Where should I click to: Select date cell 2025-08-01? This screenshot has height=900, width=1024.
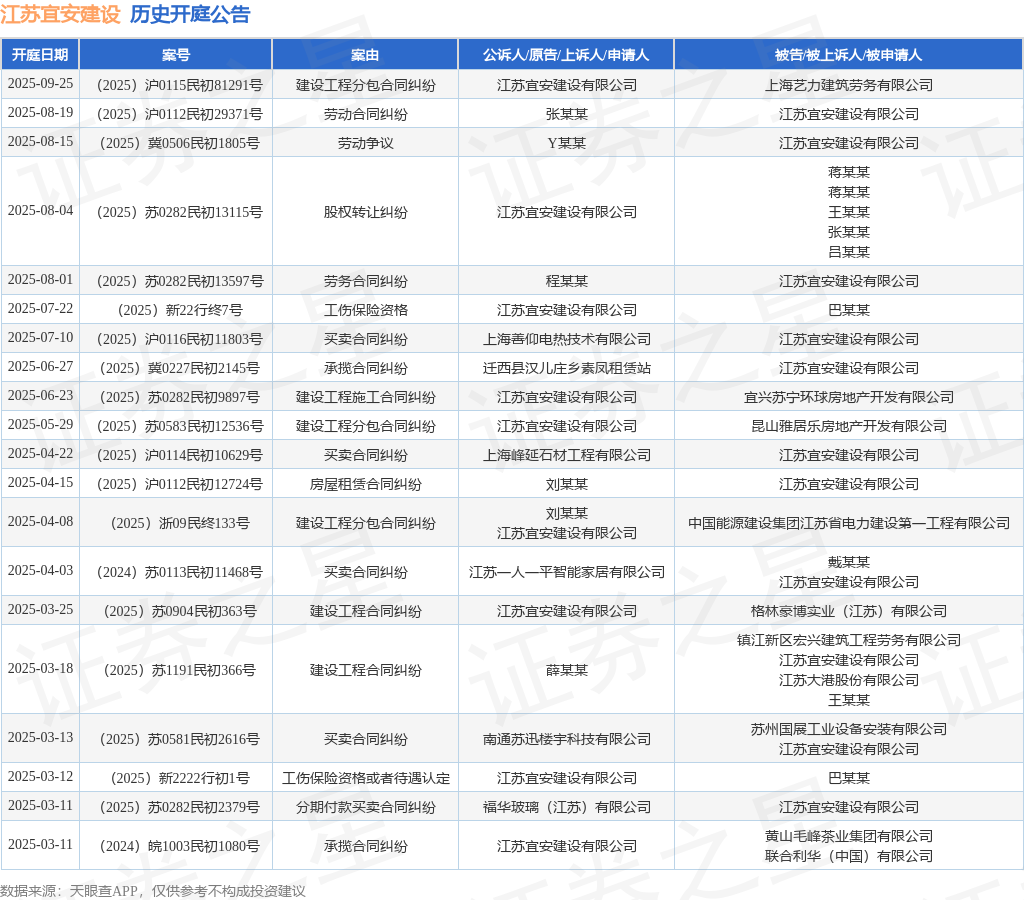point(40,280)
